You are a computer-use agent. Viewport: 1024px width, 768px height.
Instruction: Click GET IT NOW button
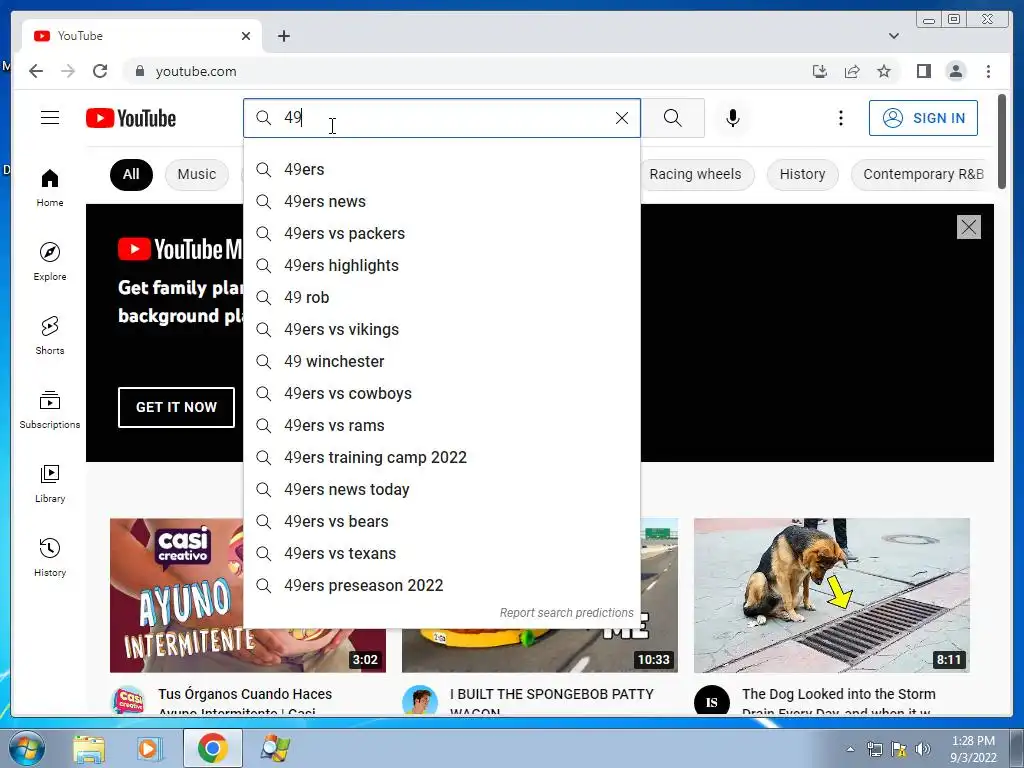(176, 408)
